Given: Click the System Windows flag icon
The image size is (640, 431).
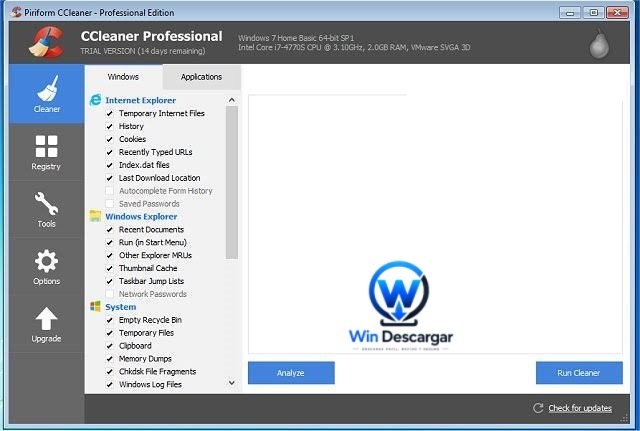Looking at the screenshot, I should tap(95, 306).
